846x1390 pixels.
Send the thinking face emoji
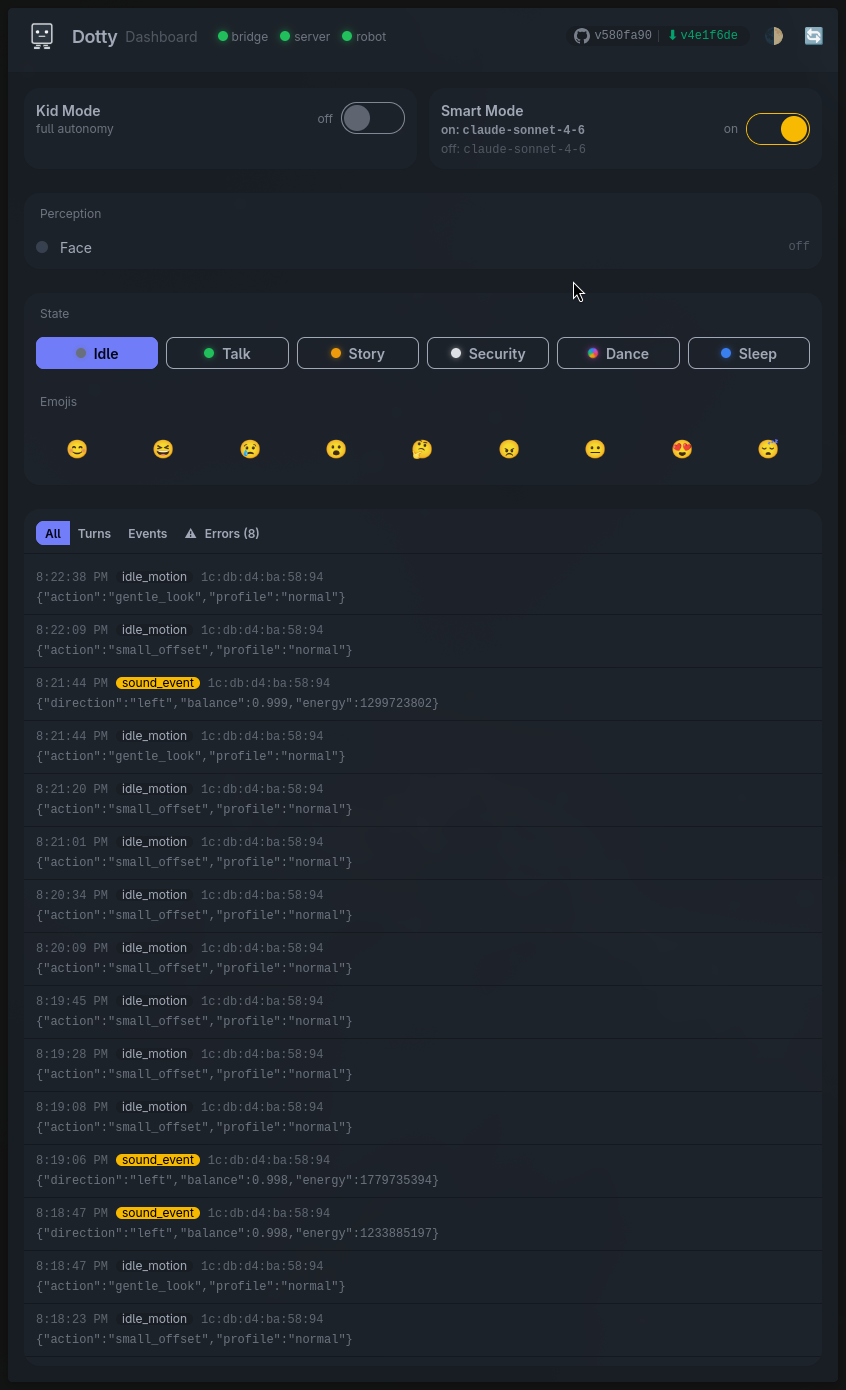(422, 449)
